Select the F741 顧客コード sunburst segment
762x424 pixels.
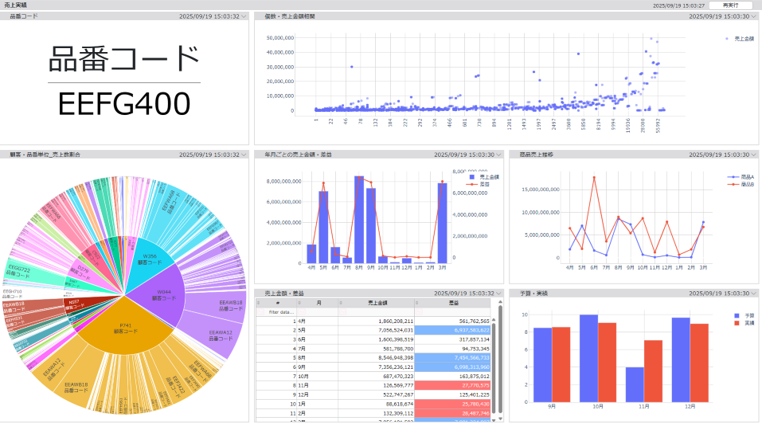(x=125, y=331)
